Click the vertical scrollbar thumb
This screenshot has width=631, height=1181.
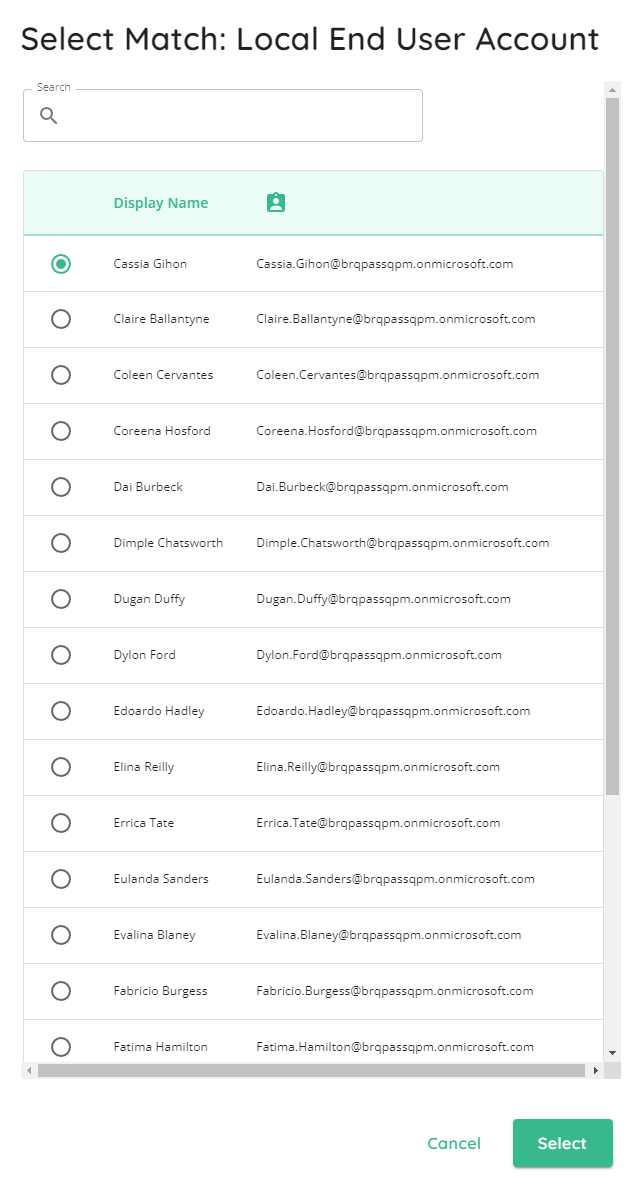pos(612,446)
